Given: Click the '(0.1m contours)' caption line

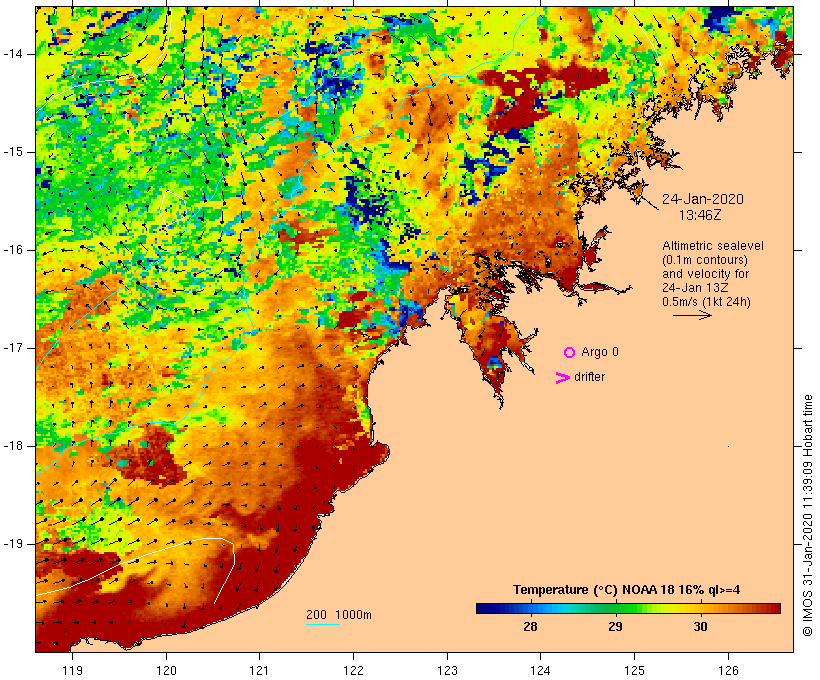Looking at the screenshot, I should [705, 260].
